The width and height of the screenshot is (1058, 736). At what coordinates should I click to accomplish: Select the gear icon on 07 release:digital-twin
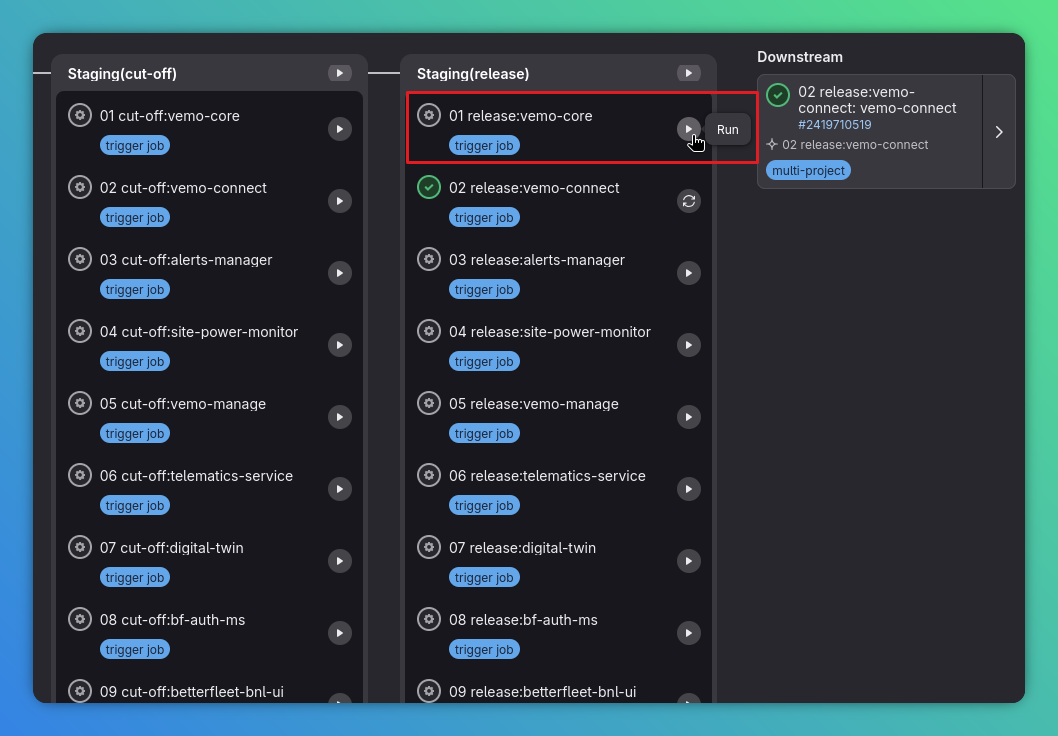[x=429, y=547]
